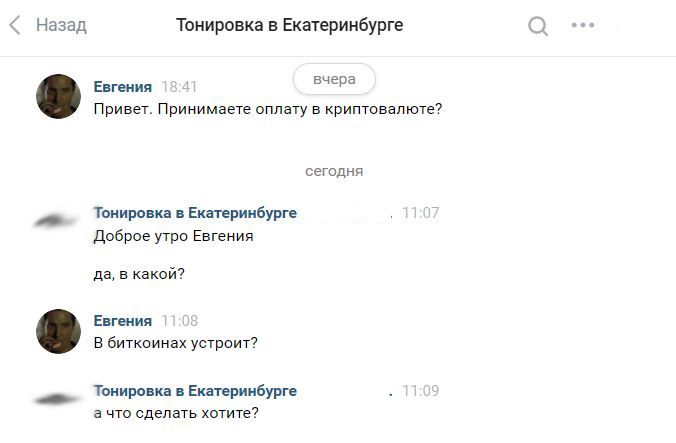Click the chat title Тонировка в Екатеринбурге

(x=290, y=25)
